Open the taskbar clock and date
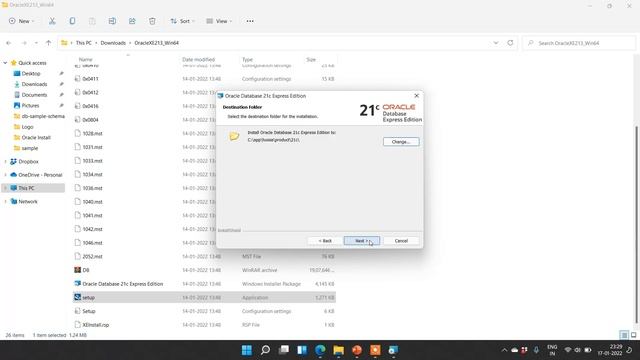 (610, 350)
